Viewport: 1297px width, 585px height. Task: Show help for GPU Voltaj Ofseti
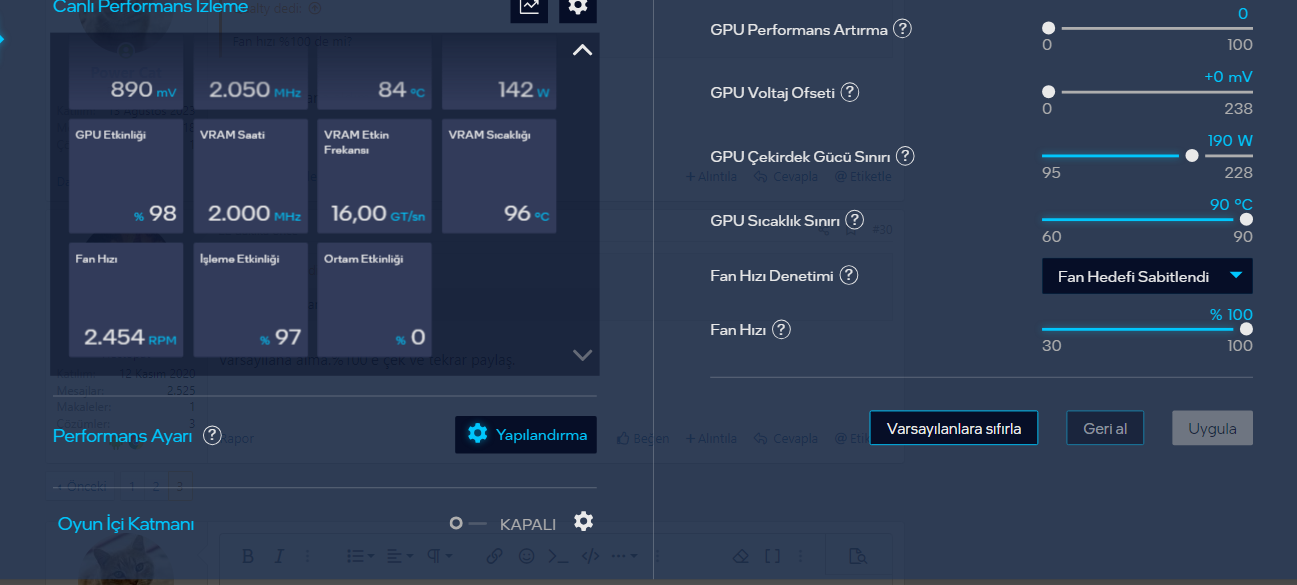click(850, 92)
